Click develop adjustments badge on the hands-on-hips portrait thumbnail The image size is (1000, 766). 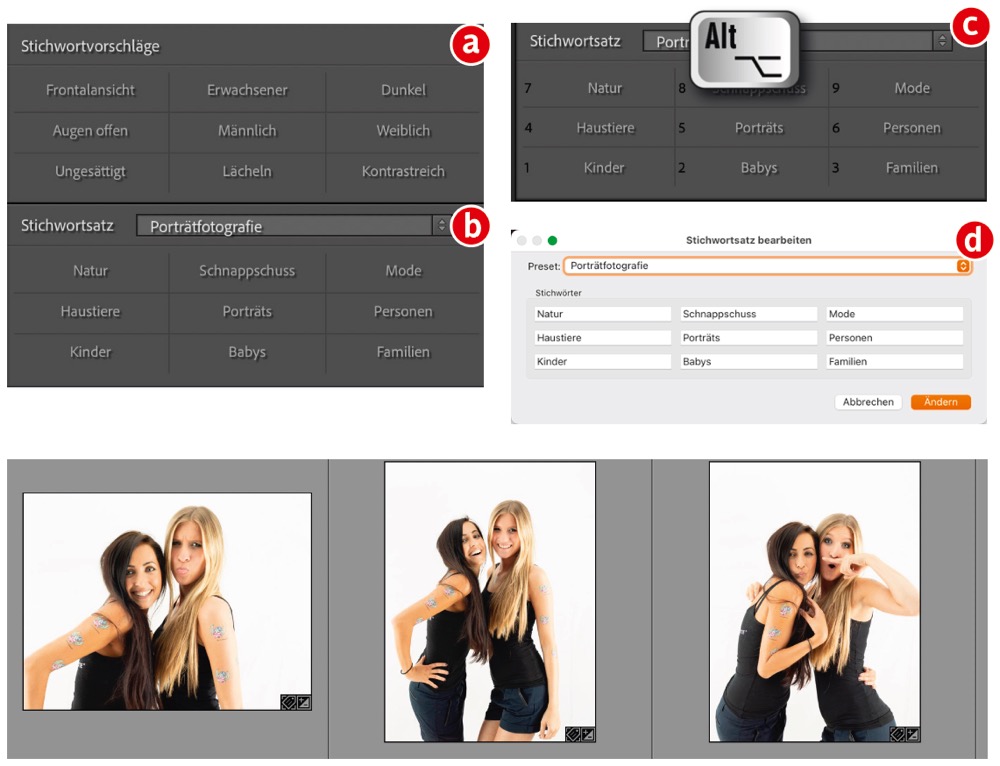pos(588,735)
